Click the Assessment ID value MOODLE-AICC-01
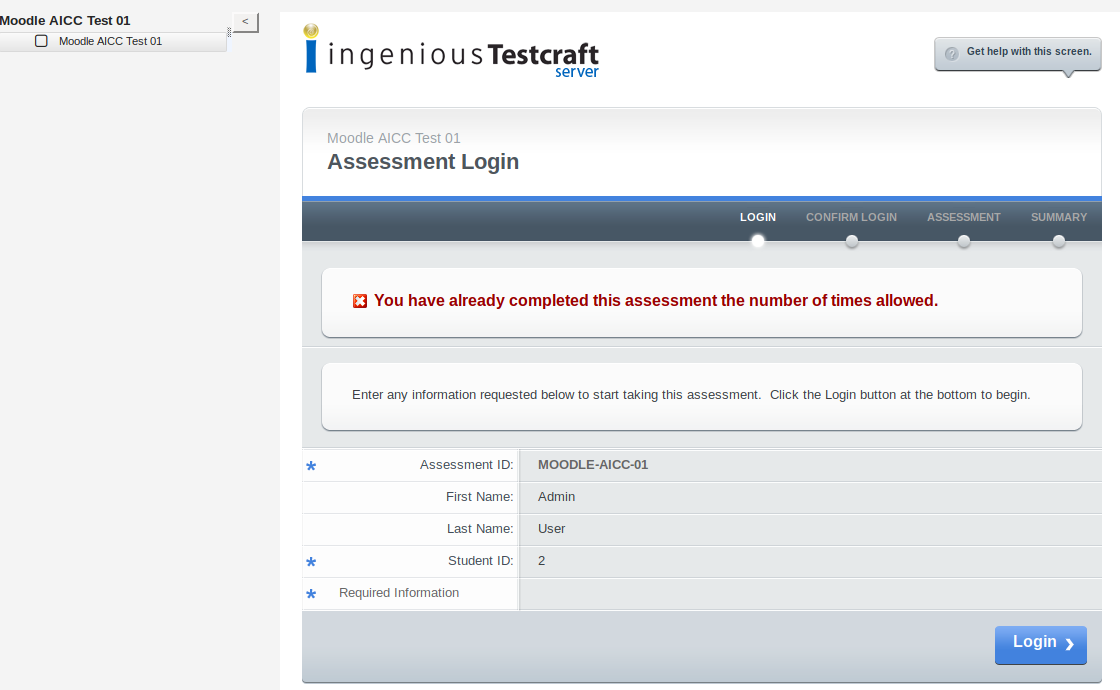 pos(593,465)
